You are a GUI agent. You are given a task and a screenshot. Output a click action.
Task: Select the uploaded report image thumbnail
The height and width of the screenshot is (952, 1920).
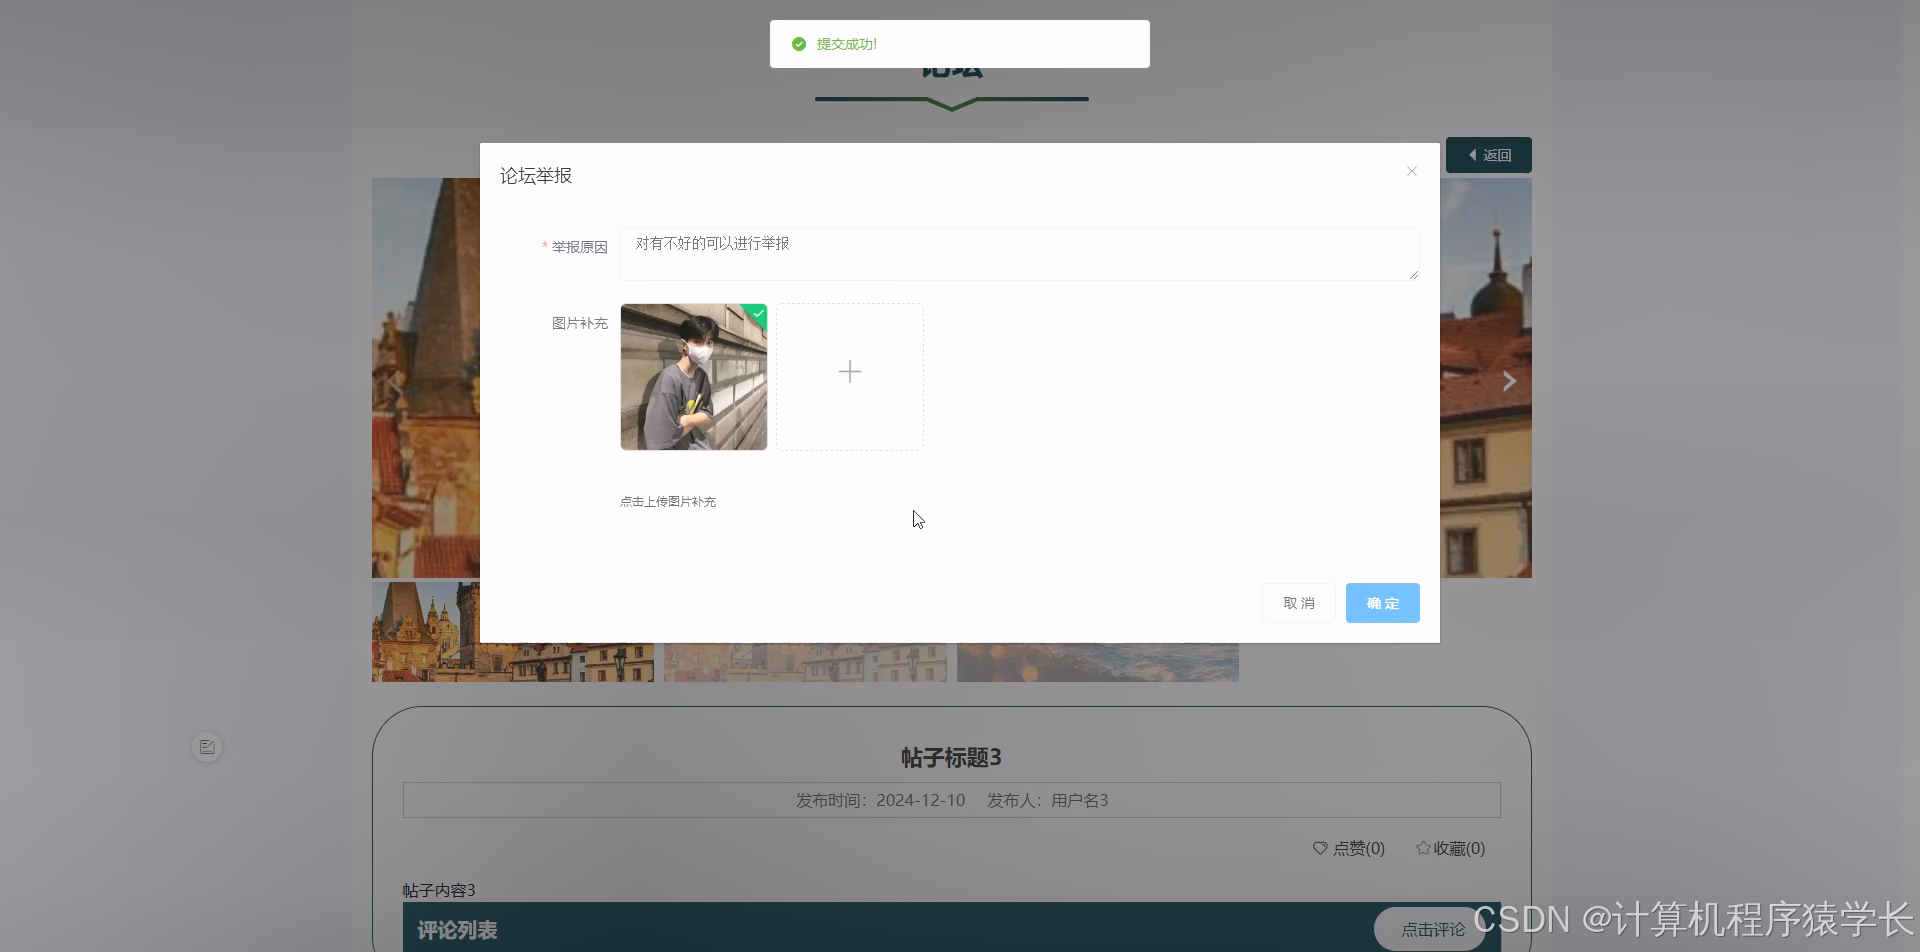coord(693,376)
